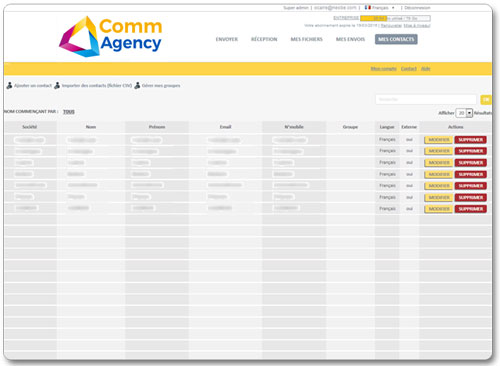This screenshot has height=366, width=500.
Task: Click the contact search input field
Action: click(x=426, y=99)
